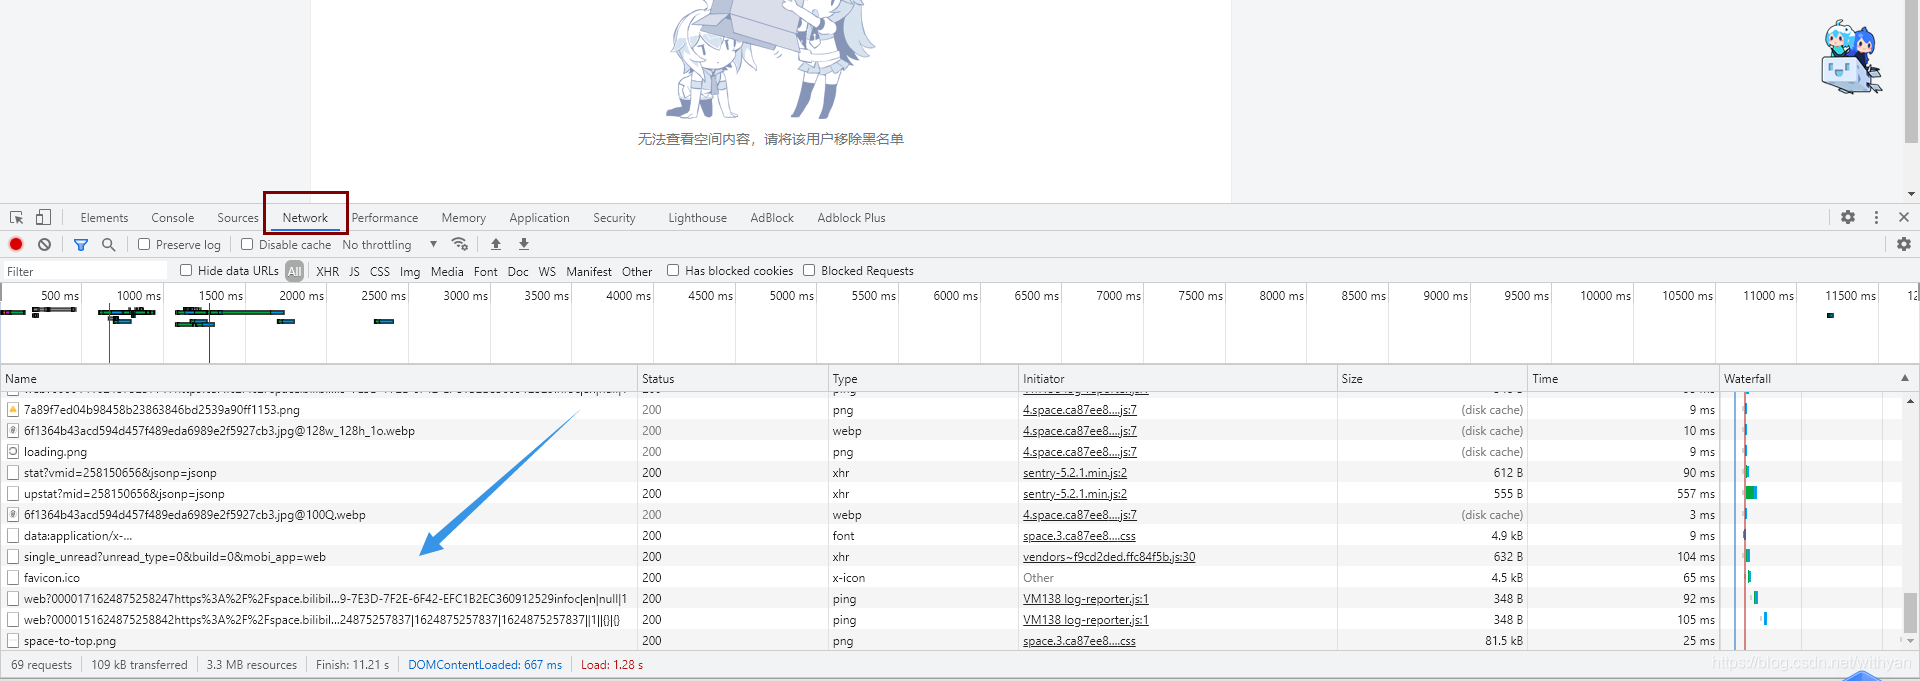
Task: Select the upstat?mid request row
Action: click(950, 493)
